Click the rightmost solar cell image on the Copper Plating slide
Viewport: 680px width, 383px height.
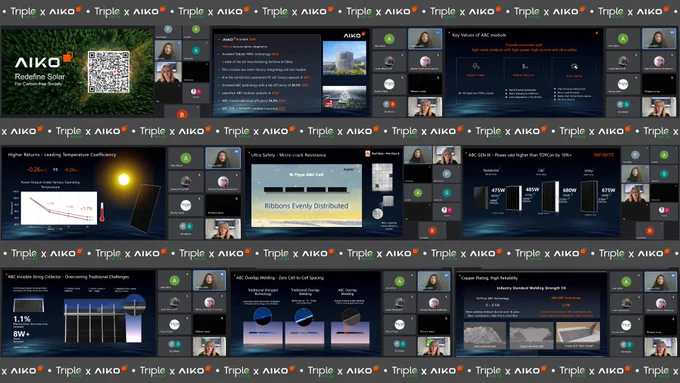579,335
